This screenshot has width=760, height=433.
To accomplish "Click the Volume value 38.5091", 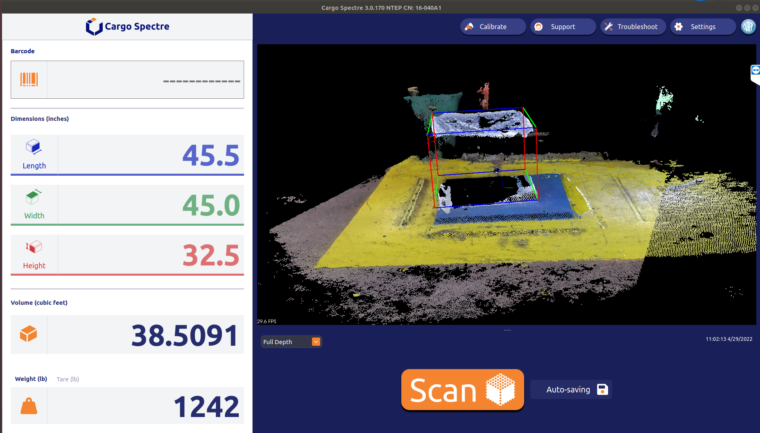I will pos(185,336).
